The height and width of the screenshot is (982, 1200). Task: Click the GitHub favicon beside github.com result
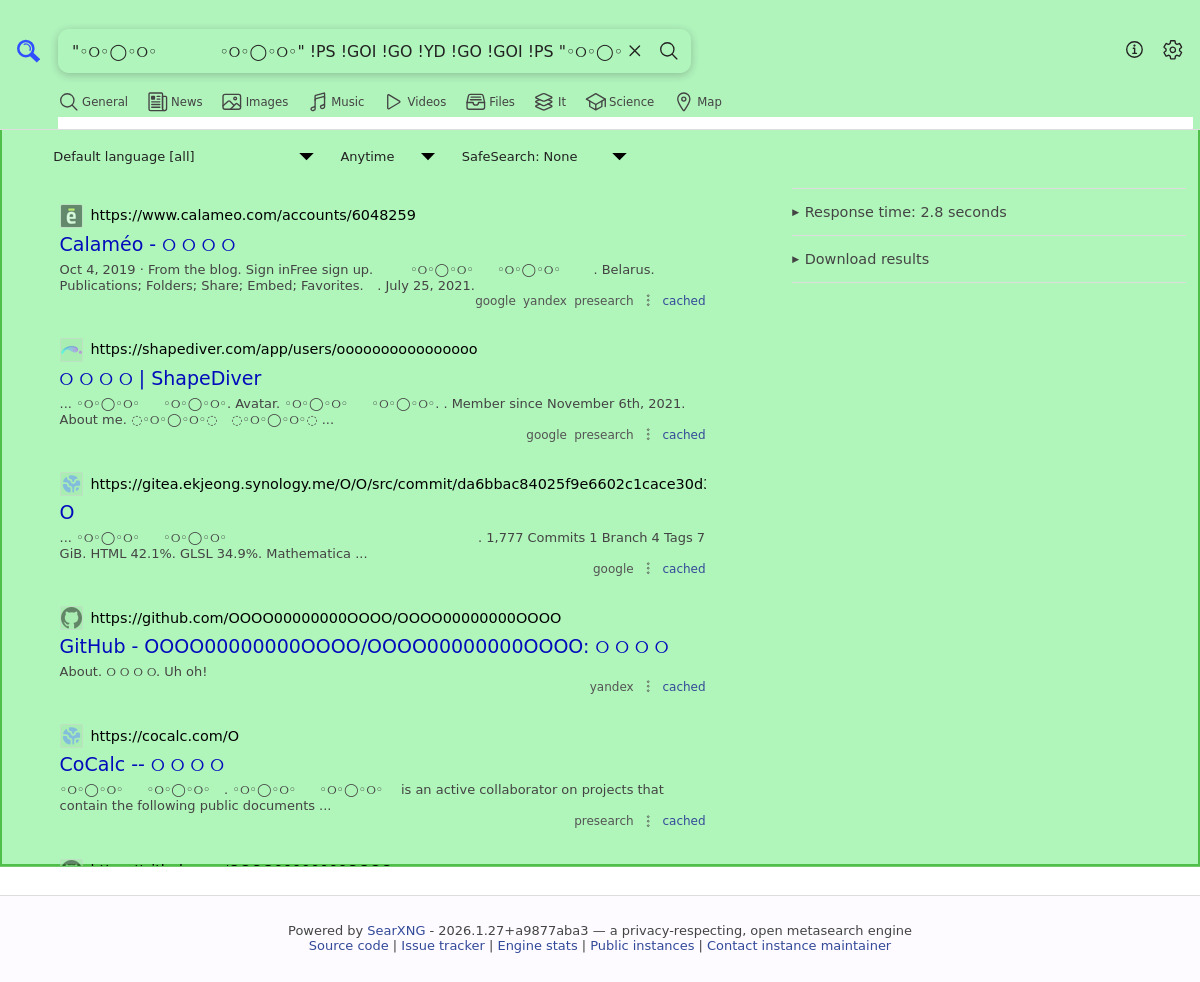(71, 618)
